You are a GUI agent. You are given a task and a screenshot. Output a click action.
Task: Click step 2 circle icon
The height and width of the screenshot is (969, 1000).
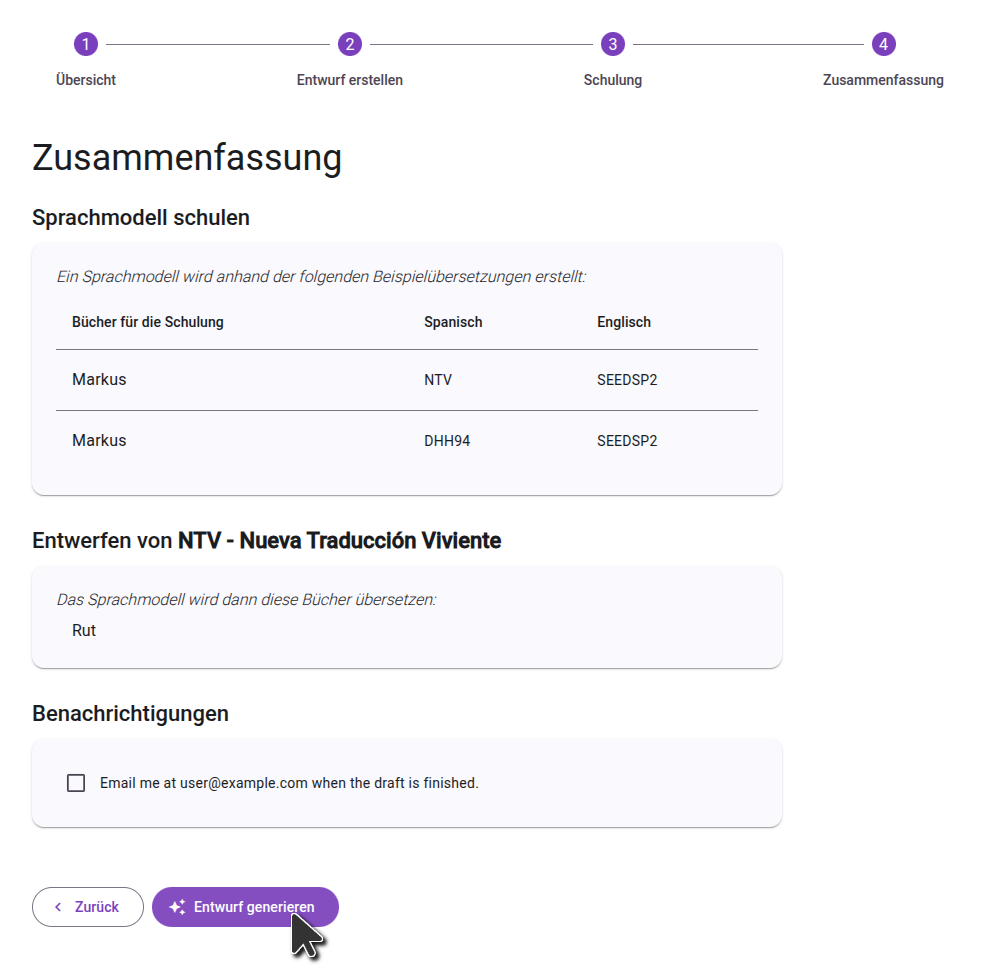(x=349, y=44)
